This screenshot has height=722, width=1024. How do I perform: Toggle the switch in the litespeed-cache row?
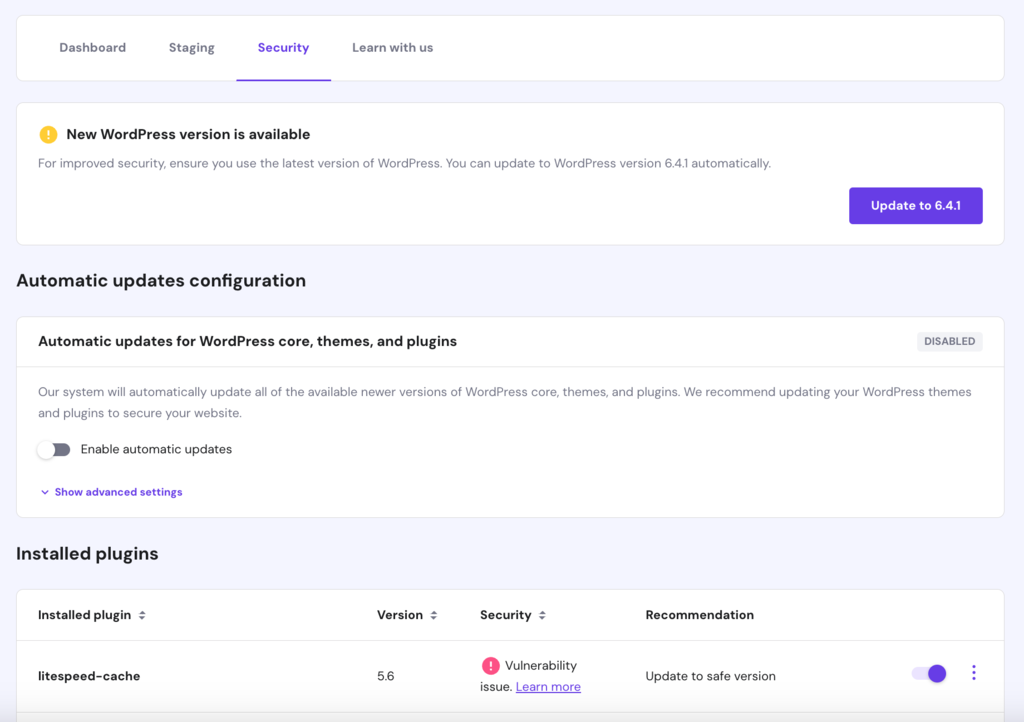[928, 673]
